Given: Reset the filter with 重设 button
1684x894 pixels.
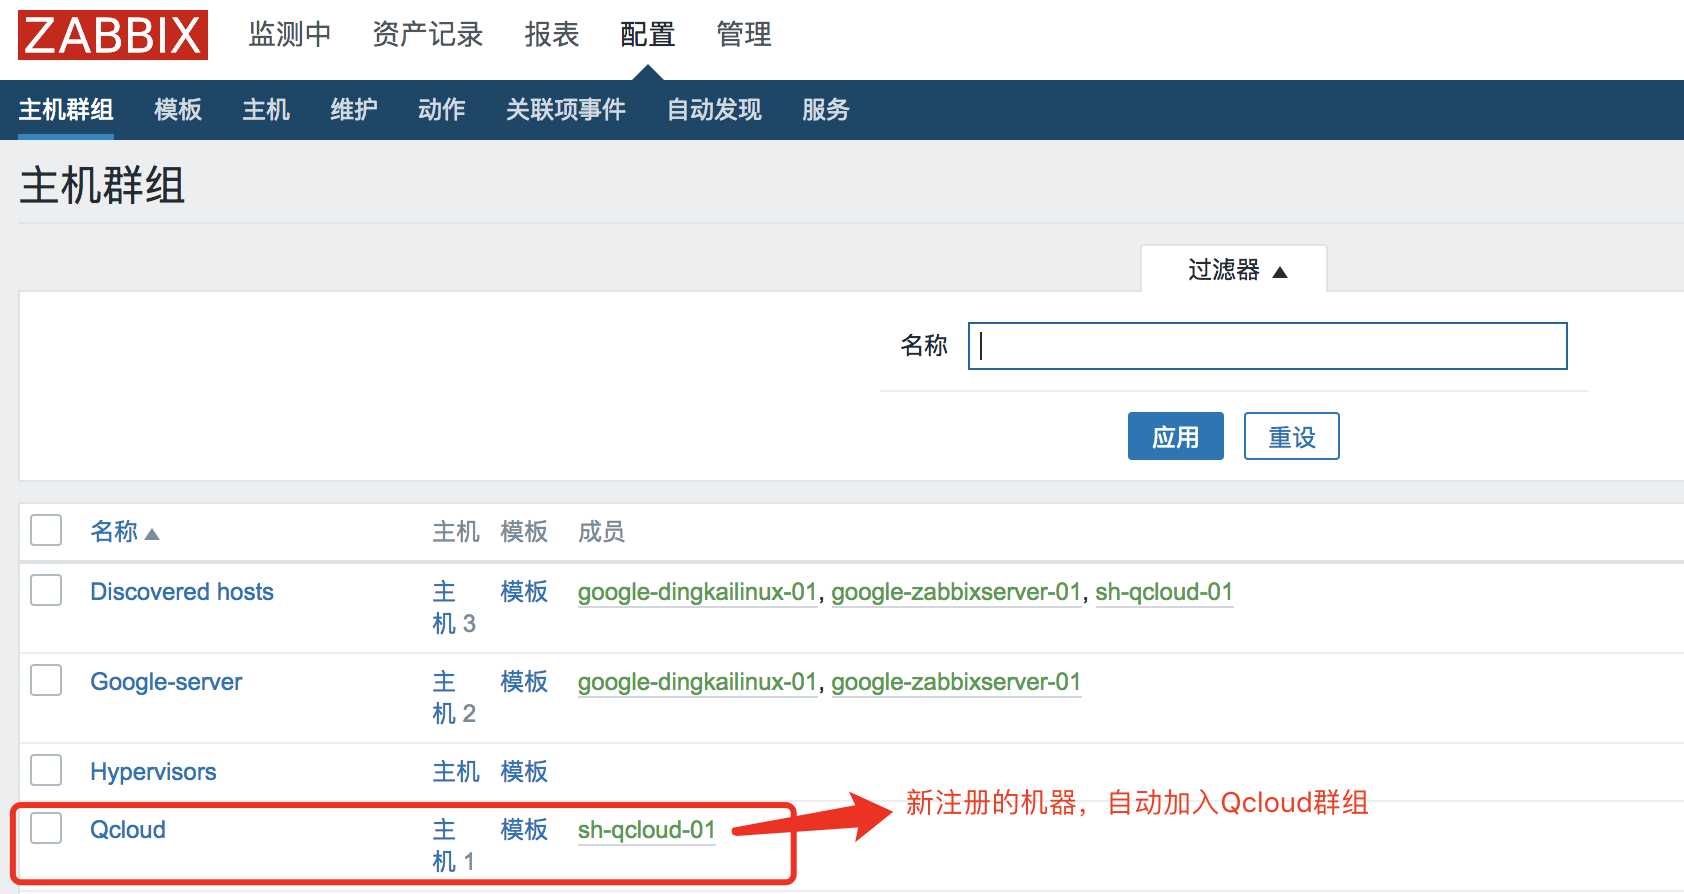Looking at the screenshot, I should point(1291,436).
